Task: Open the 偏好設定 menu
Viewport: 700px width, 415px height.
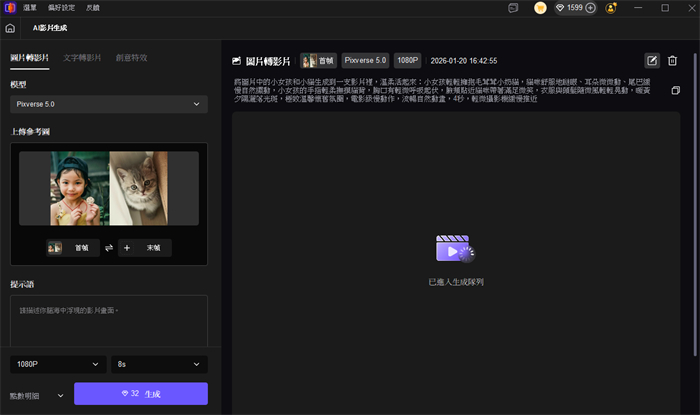Action: [x=62, y=8]
